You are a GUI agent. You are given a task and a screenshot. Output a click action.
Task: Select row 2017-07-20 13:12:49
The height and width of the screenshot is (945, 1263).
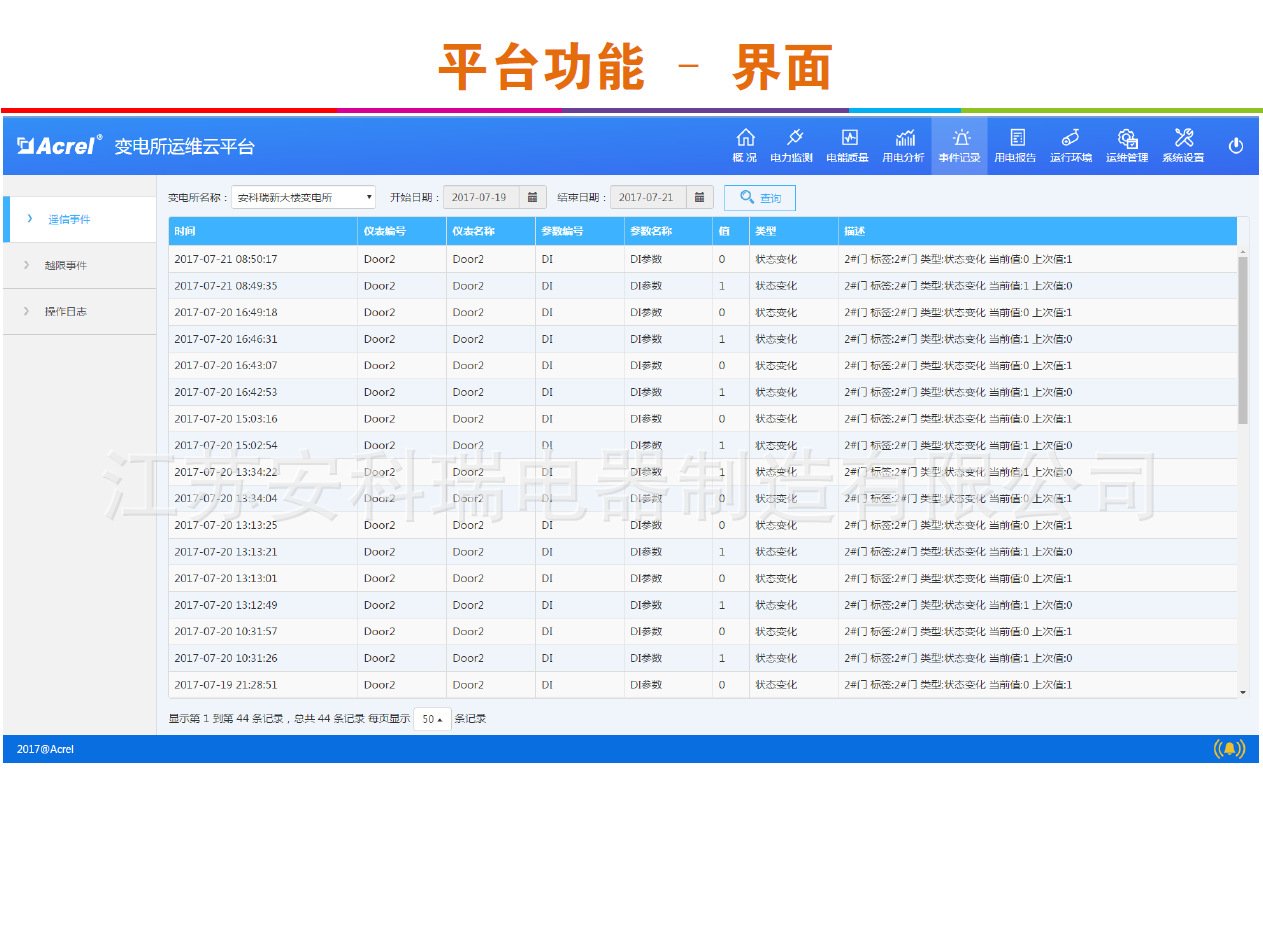tap(703, 605)
